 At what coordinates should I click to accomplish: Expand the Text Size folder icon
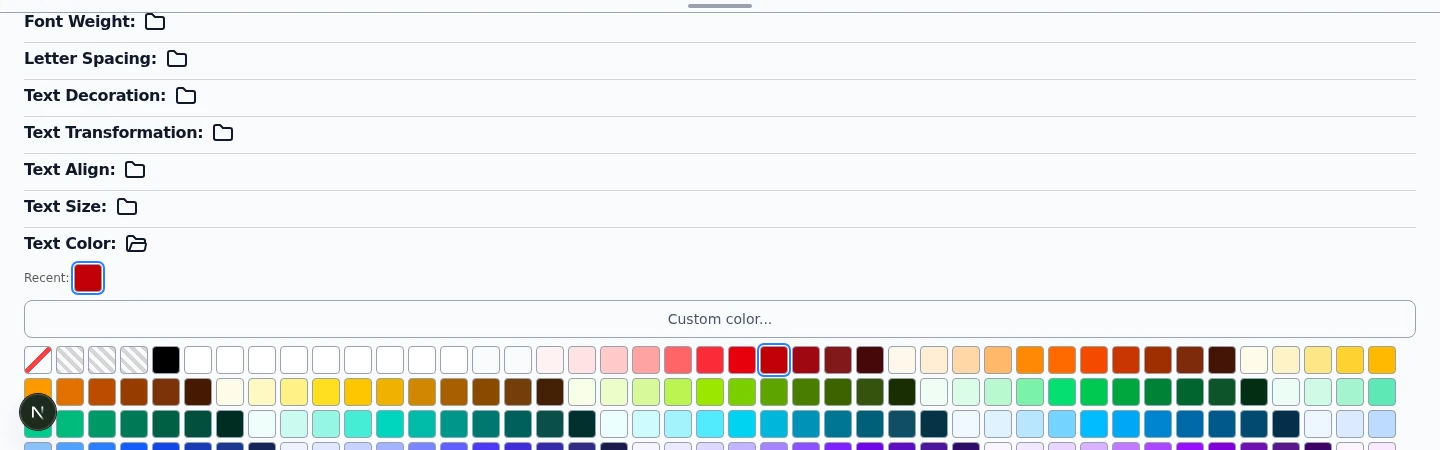(127, 207)
